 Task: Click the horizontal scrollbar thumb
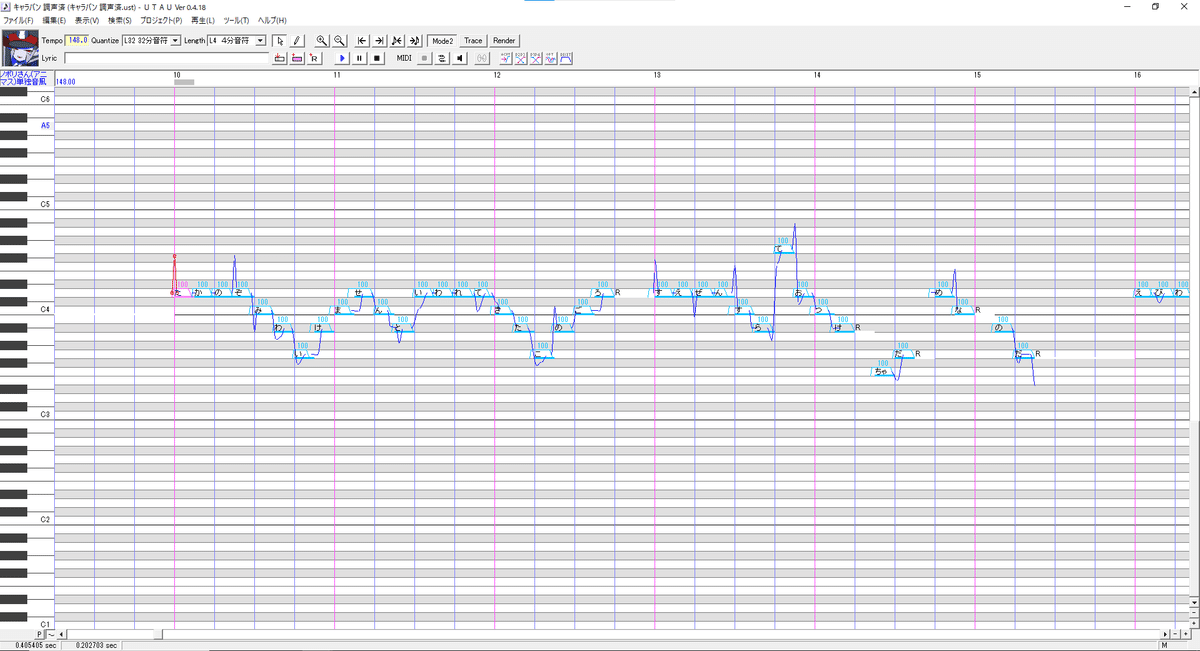click(x=157, y=634)
